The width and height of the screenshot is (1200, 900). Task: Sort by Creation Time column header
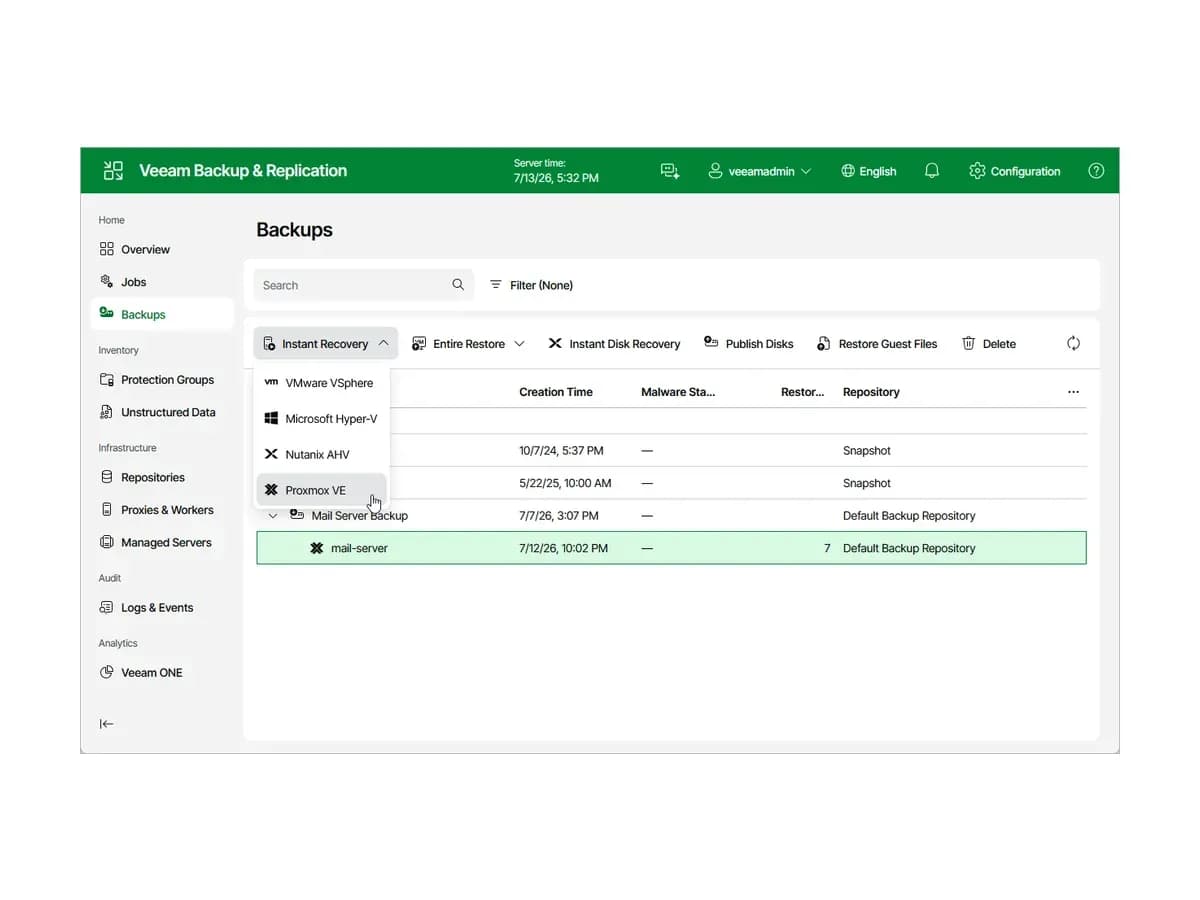click(x=556, y=392)
